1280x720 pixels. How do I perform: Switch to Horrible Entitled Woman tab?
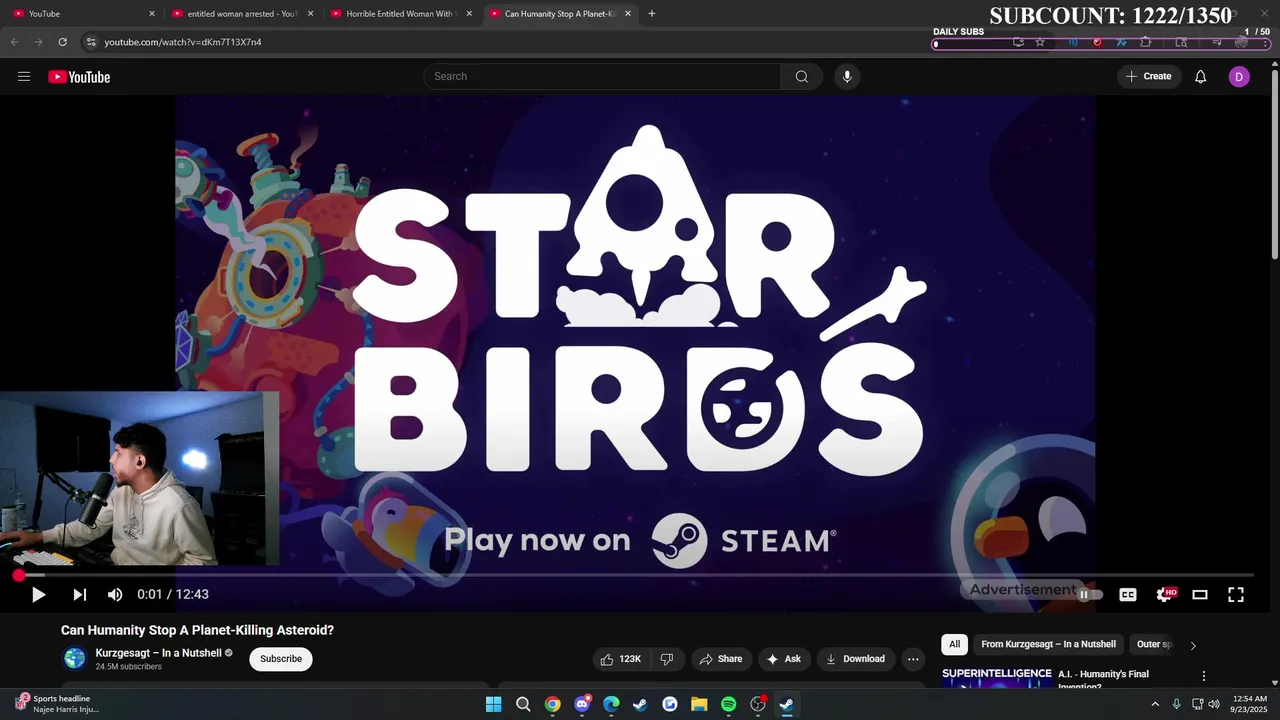[400, 14]
